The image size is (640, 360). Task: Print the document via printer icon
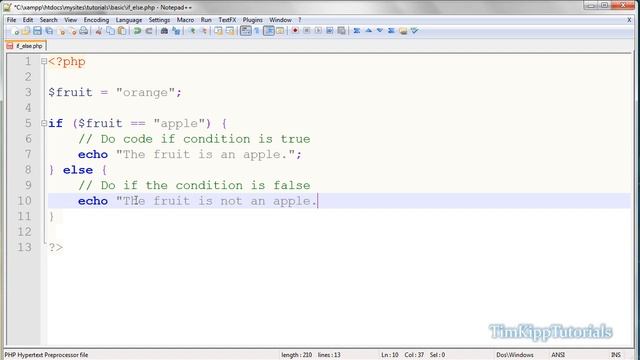84,31
